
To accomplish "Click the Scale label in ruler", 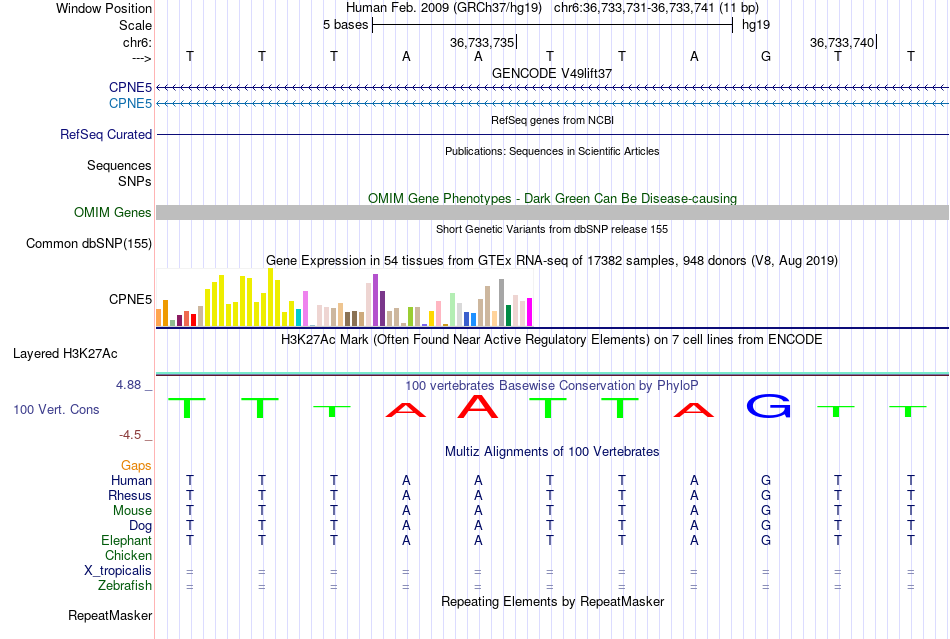I will 135,25.
